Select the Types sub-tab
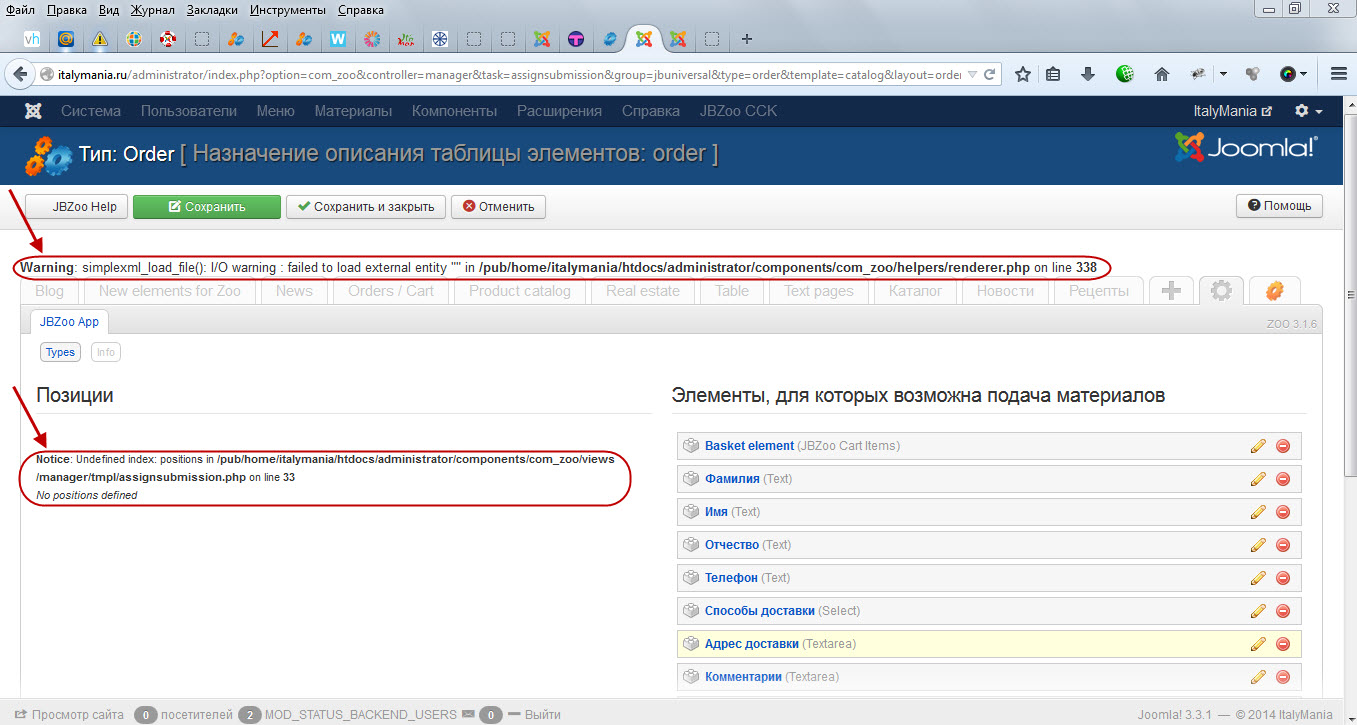 pos(60,352)
